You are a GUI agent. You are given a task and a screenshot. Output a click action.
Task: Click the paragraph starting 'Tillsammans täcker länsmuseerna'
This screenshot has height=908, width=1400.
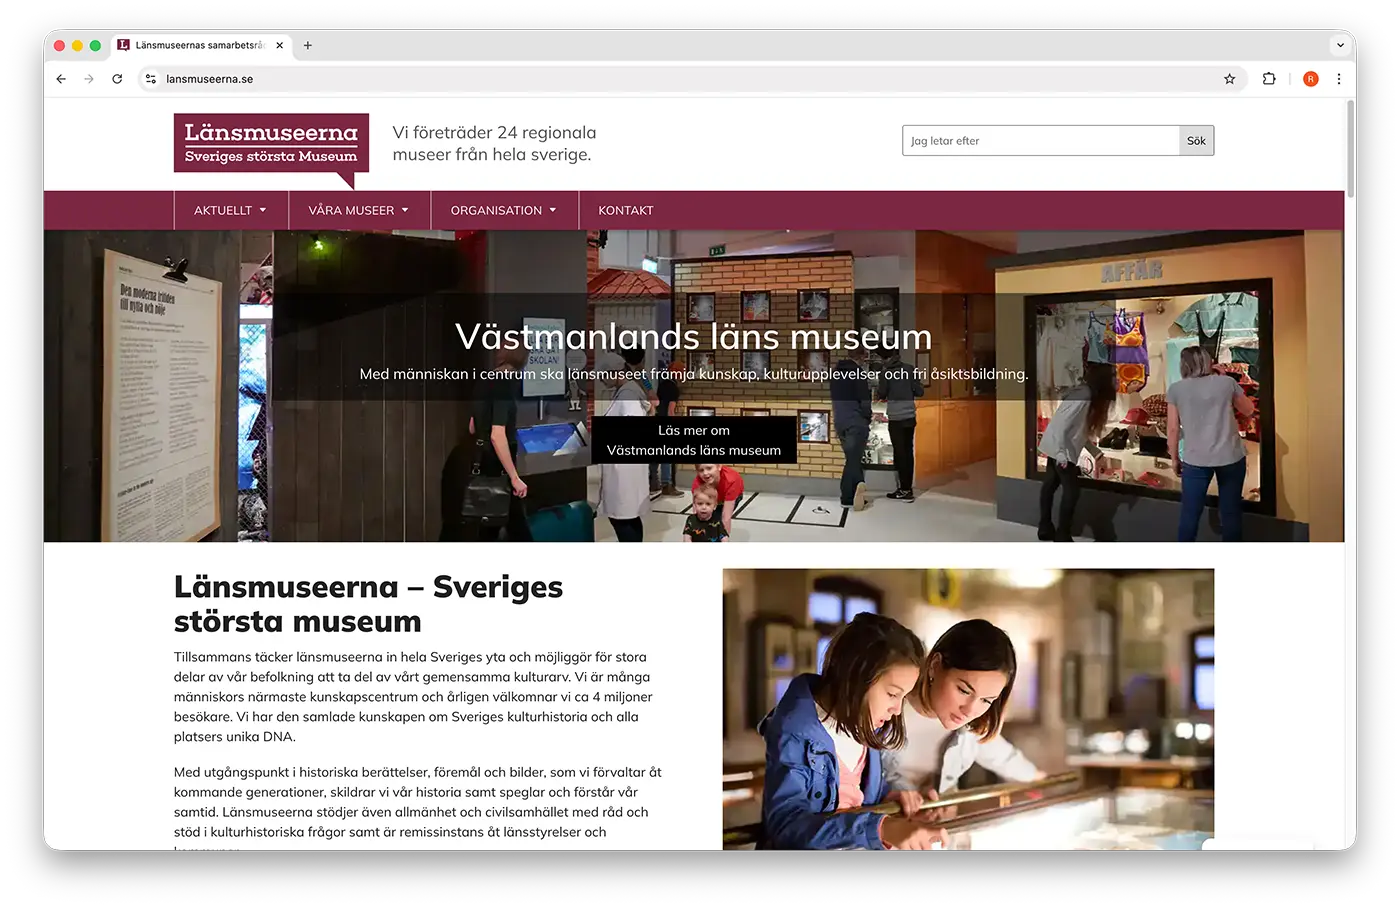(x=413, y=697)
